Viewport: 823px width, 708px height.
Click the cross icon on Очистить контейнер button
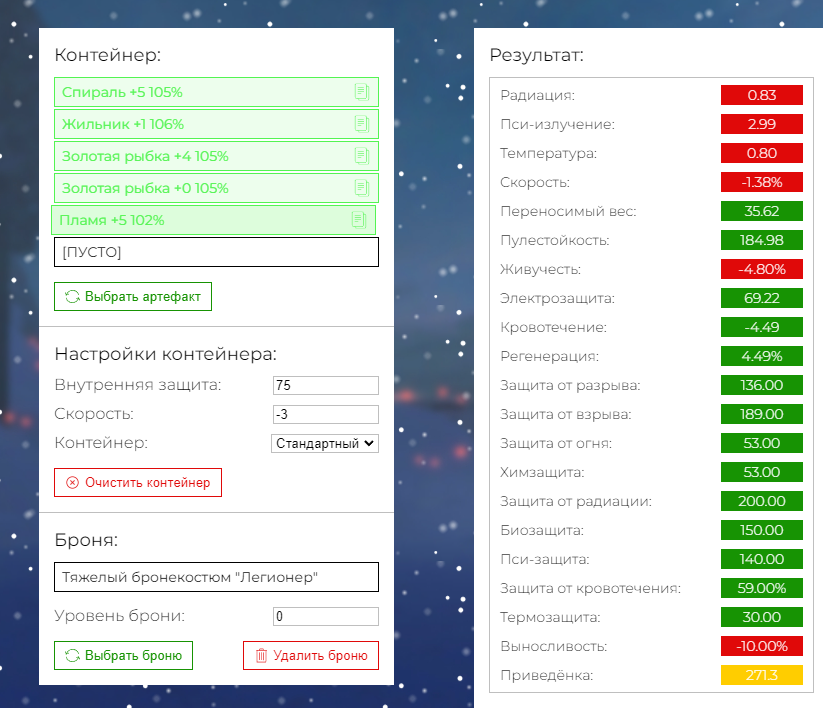(x=72, y=482)
